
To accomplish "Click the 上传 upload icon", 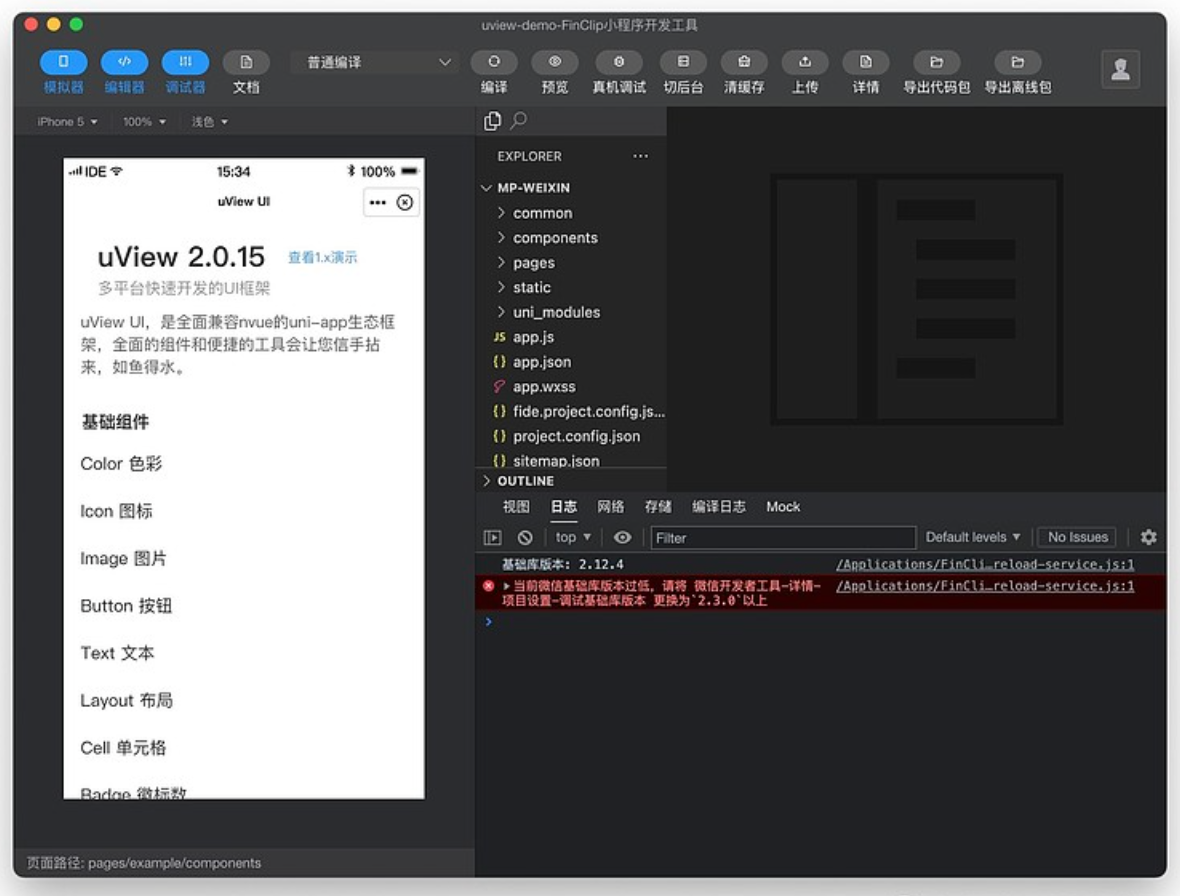I will point(805,62).
